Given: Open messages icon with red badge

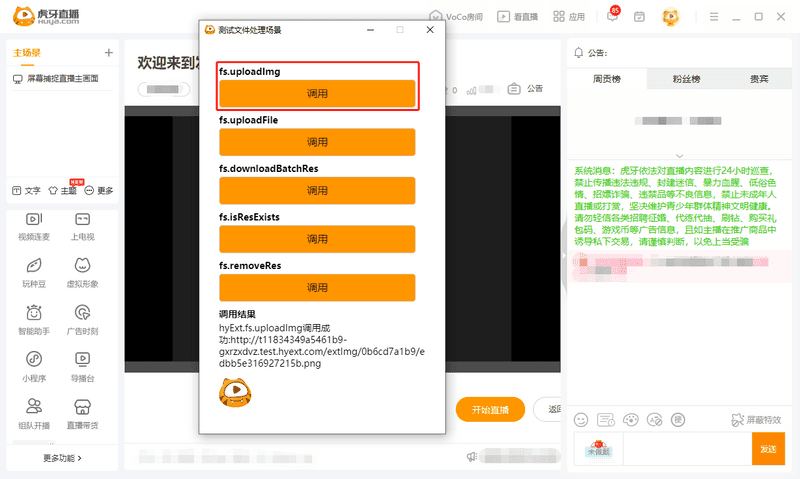Looking at the screenshot, I should pos(613,15).
